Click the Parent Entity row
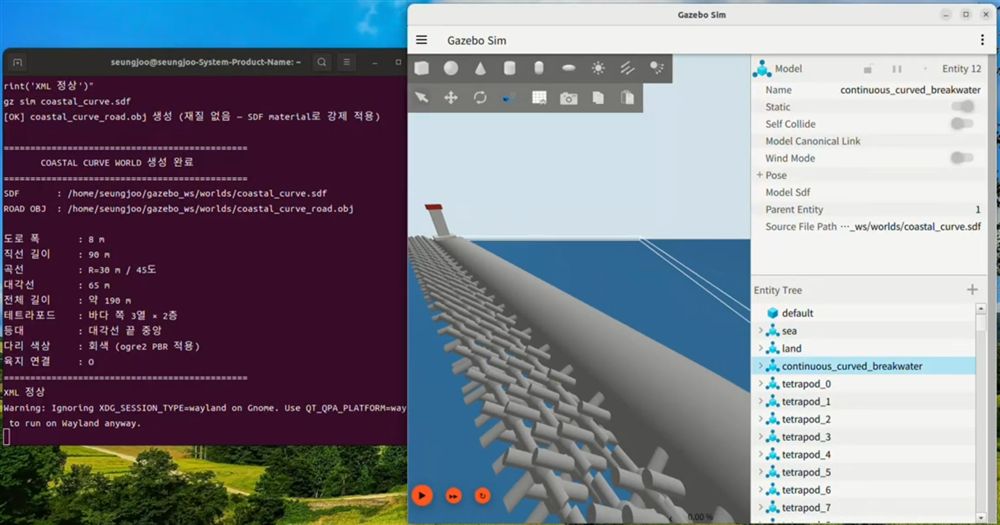The width and height of the screenshot is (1000, 525). pyautogui.click(x=869, y=209)
